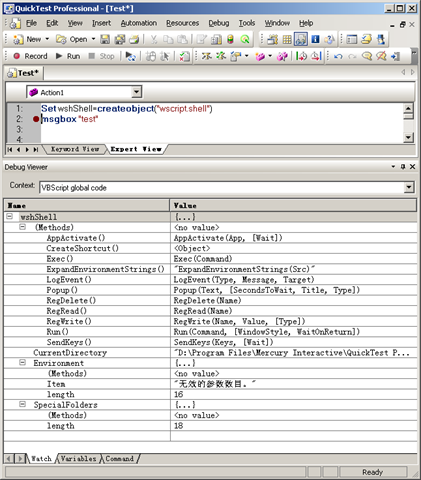421x480 pixels.
Task: Open the New button dropdown arrow
Action: [47, 39]
